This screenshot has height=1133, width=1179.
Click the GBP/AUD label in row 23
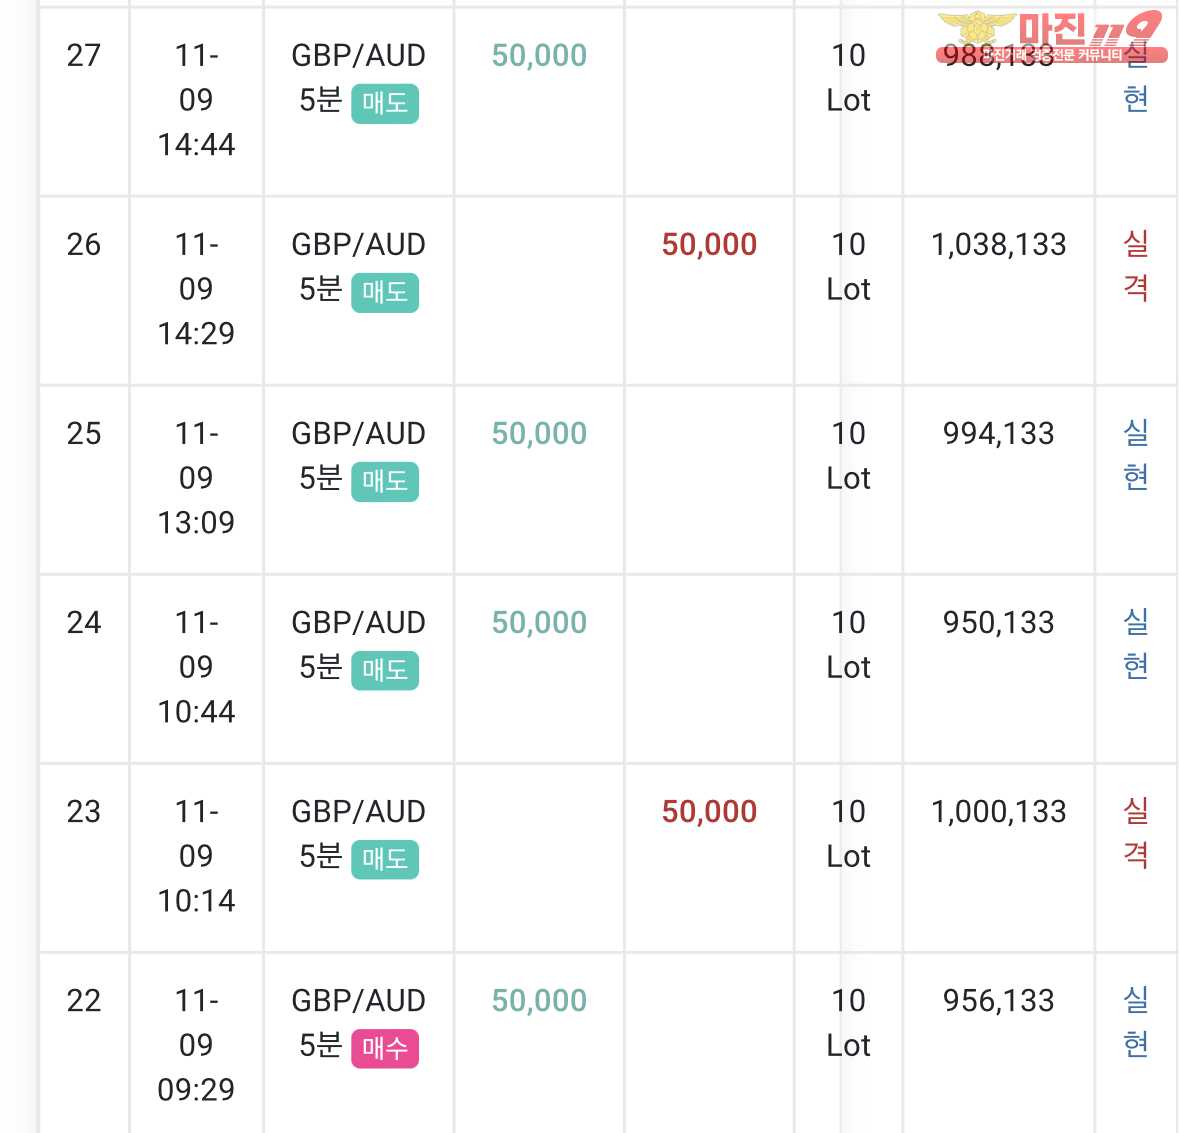pos(359,812)
